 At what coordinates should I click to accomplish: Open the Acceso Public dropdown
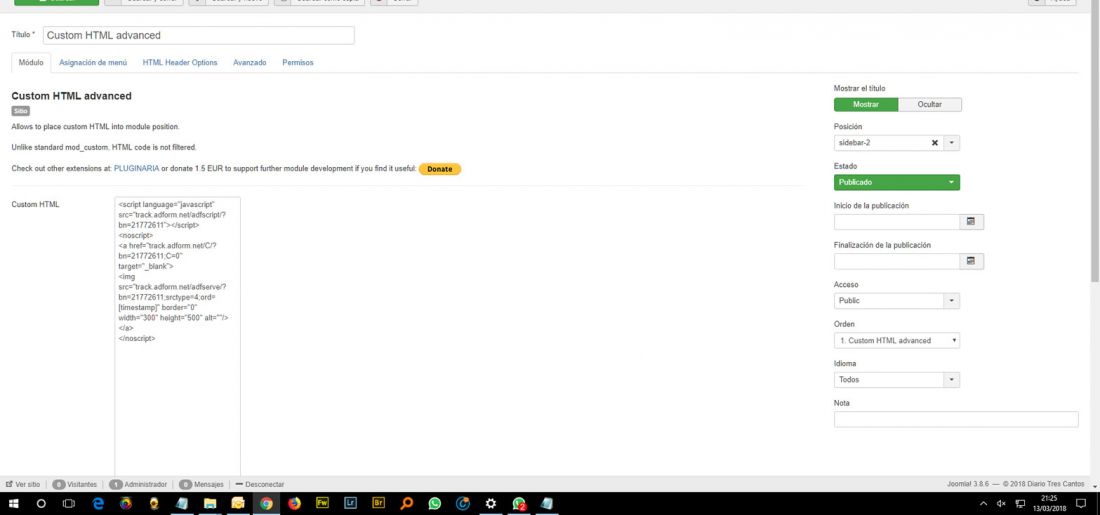pyautogui.click(x=897, y=300)
